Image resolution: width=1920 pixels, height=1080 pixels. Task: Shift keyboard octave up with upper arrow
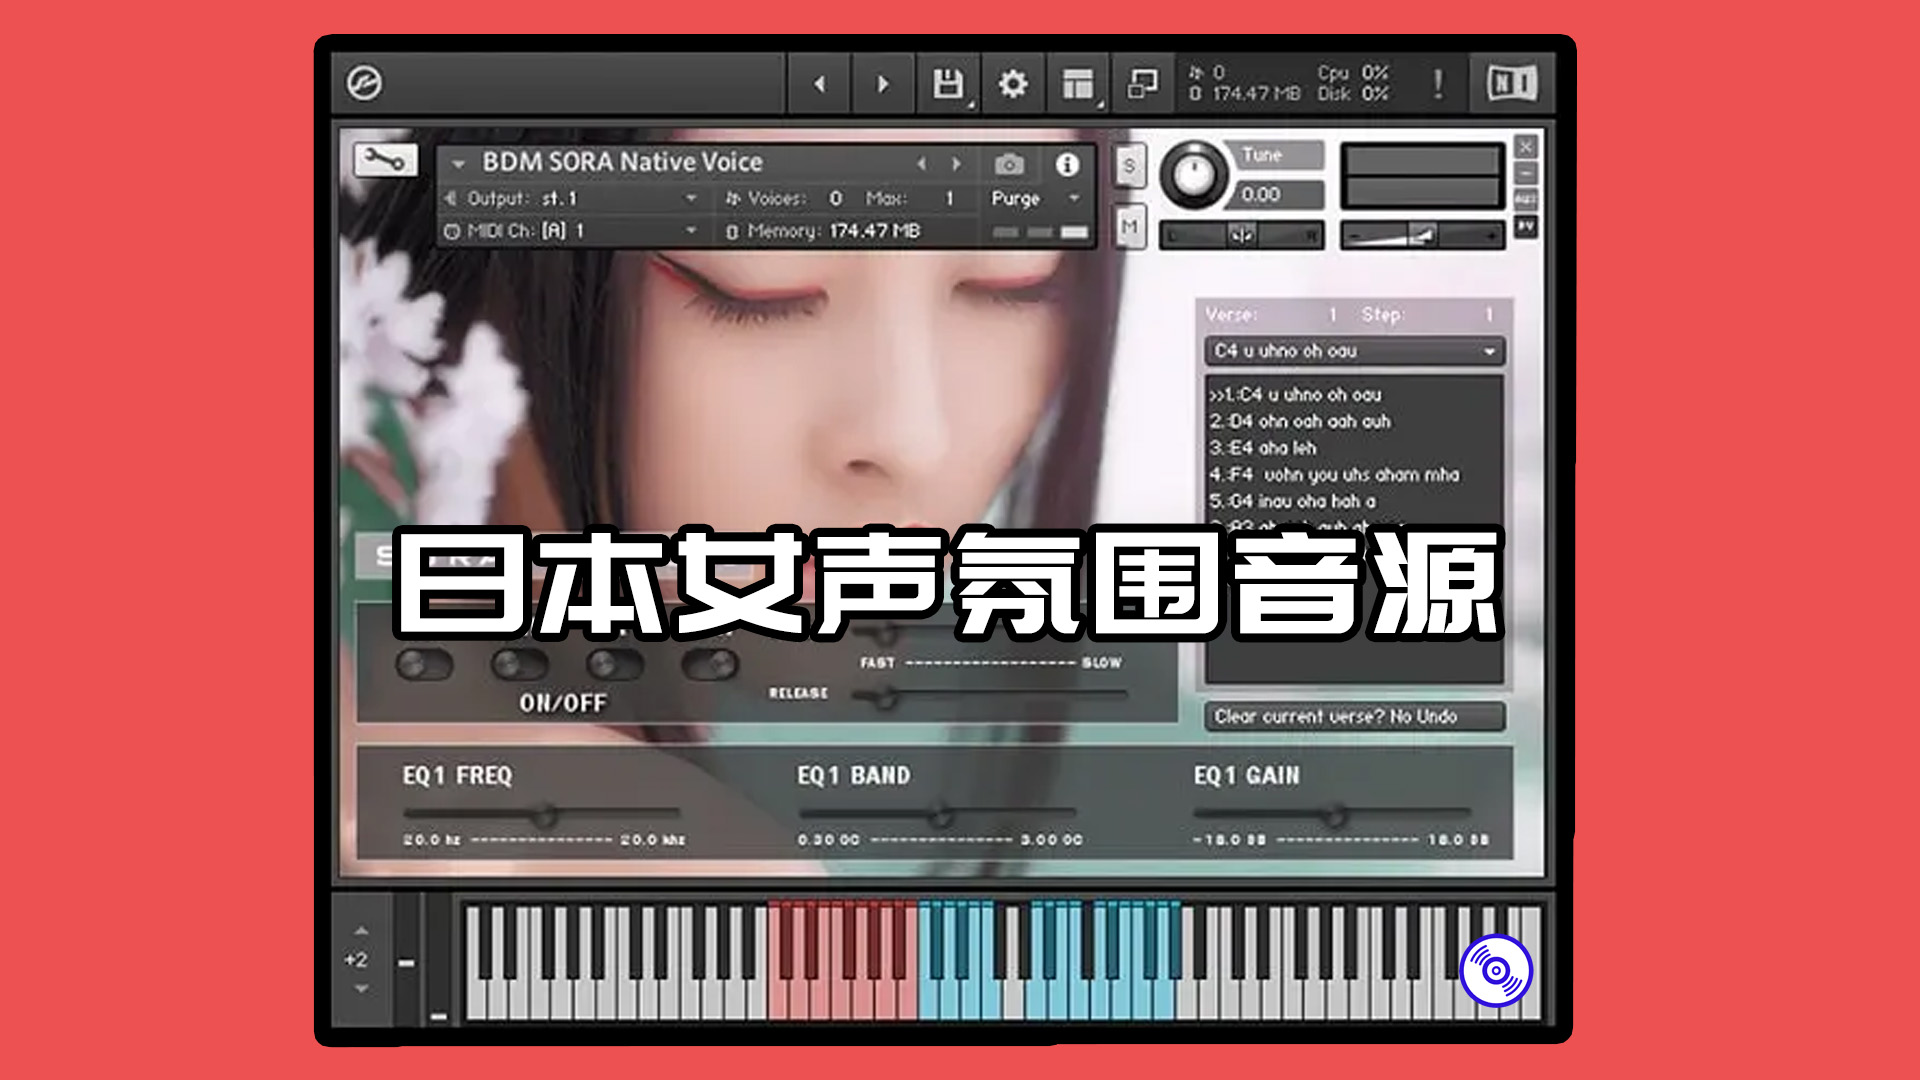[x=361, y=931]
